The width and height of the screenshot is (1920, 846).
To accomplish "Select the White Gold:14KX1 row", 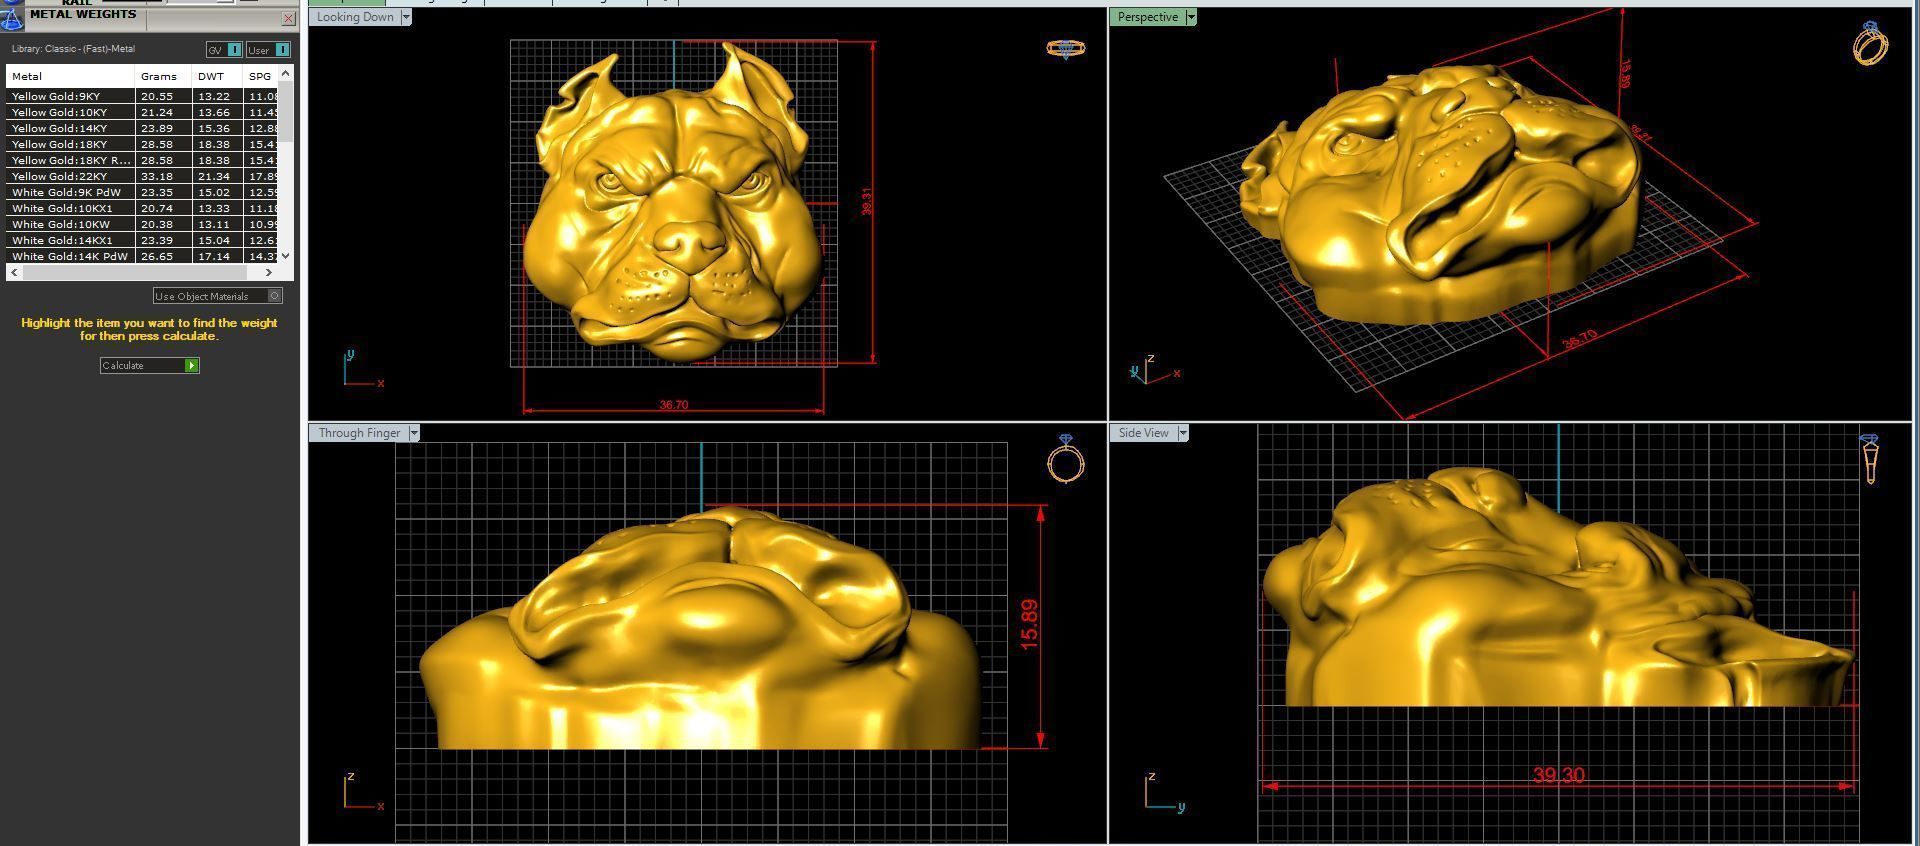I will [x=142, y=240].
